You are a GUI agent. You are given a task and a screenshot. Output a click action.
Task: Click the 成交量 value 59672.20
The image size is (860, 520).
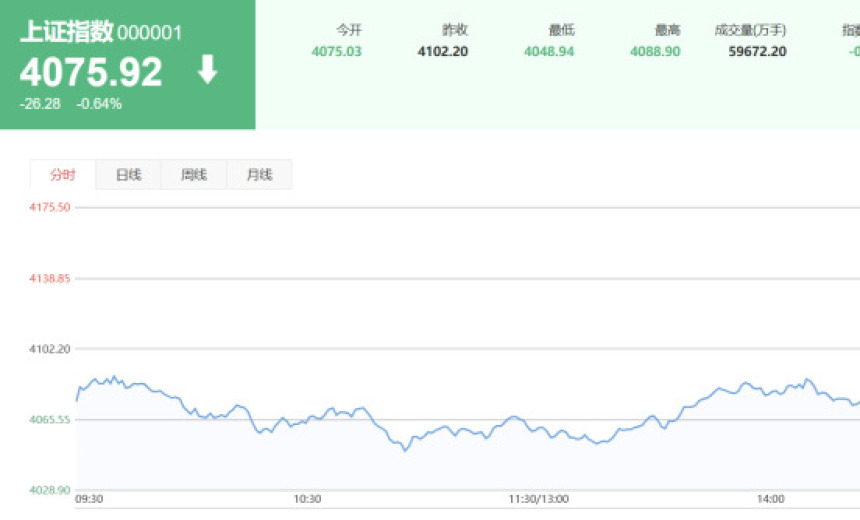point(757,51)
